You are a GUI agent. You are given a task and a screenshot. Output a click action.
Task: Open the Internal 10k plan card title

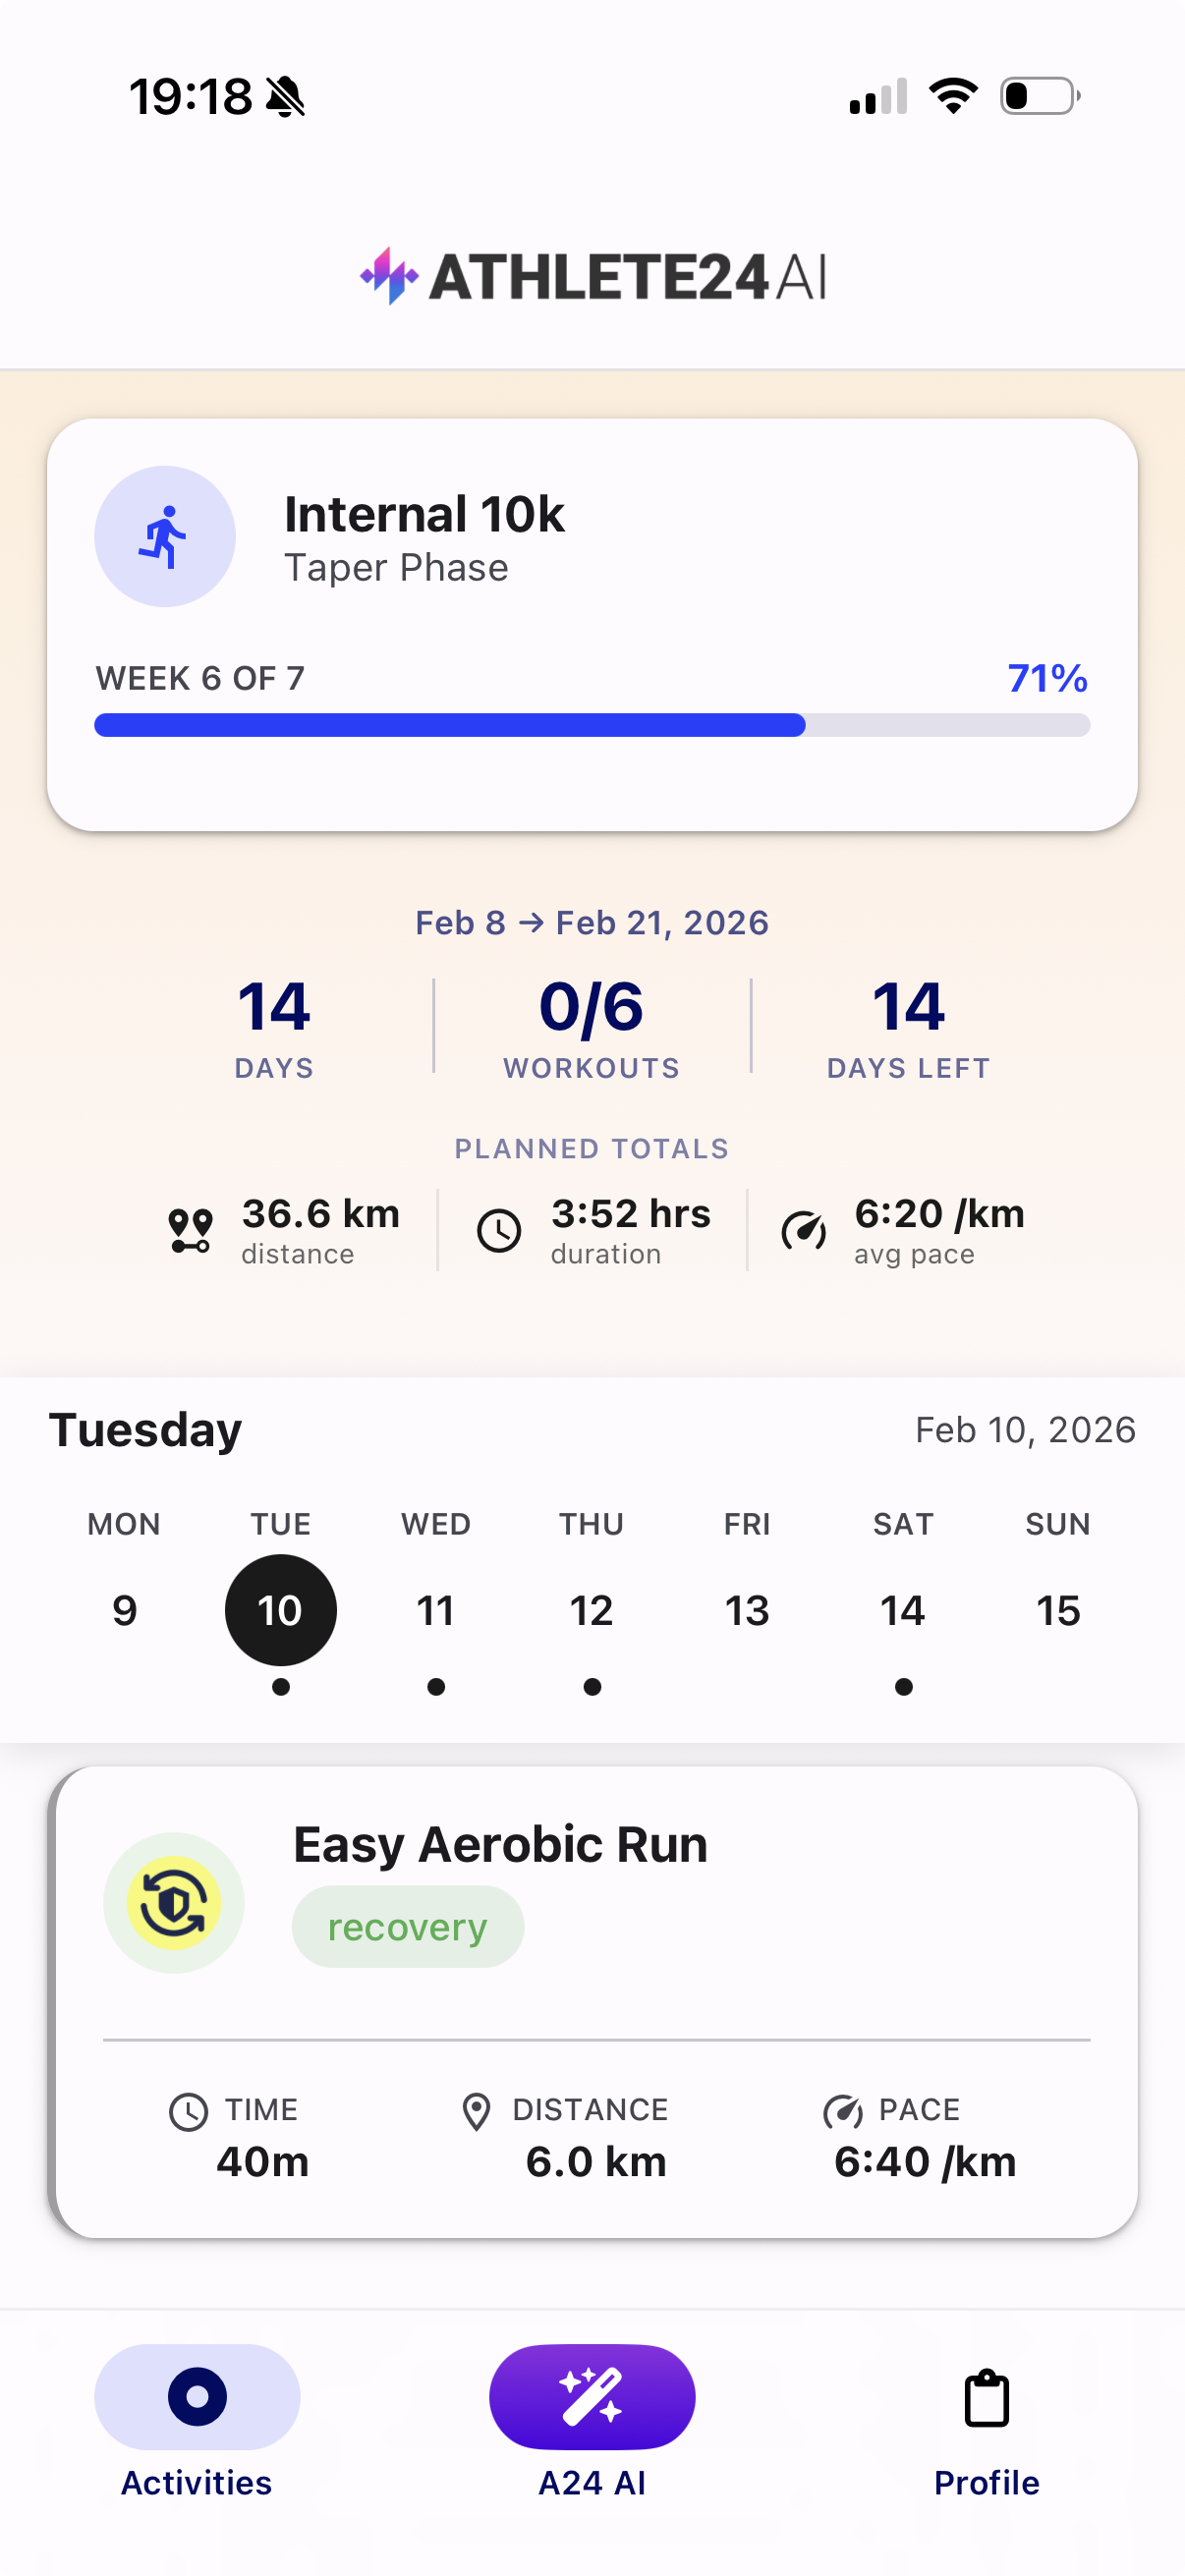424,514
